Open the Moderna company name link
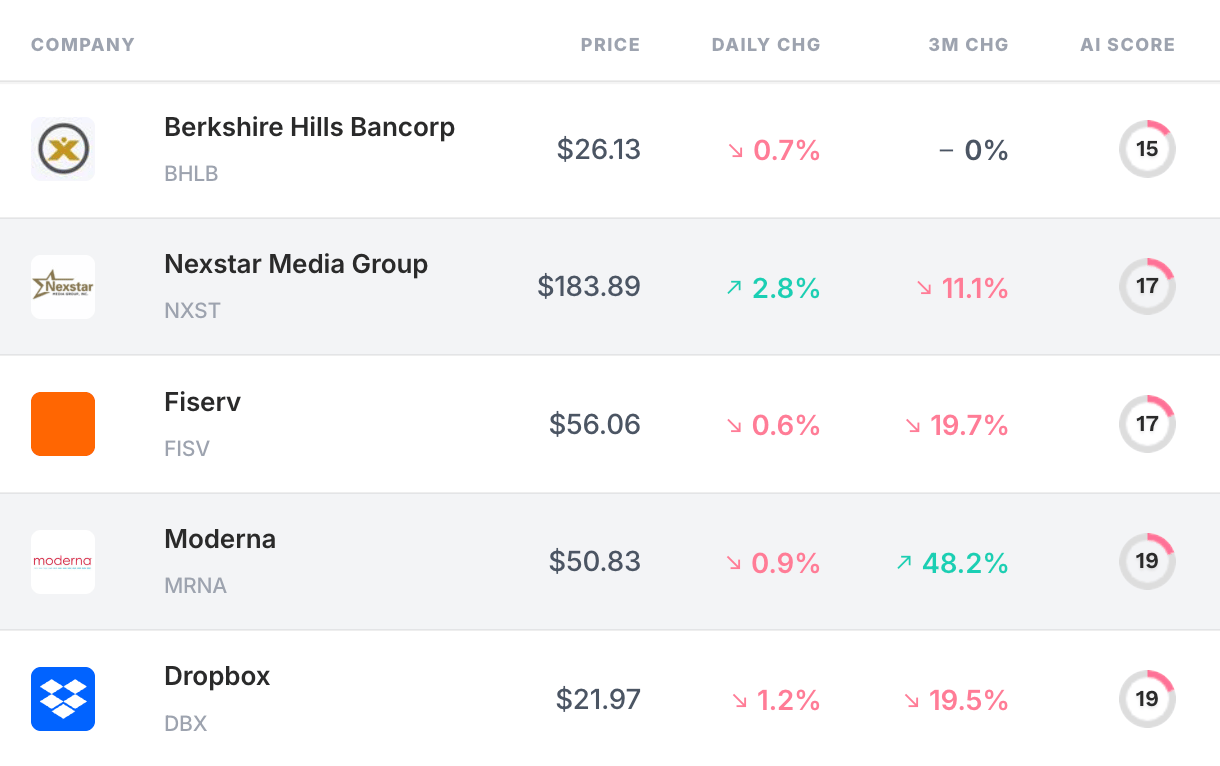This screenshot has width=1220, height=766. (x=220, y=539)
